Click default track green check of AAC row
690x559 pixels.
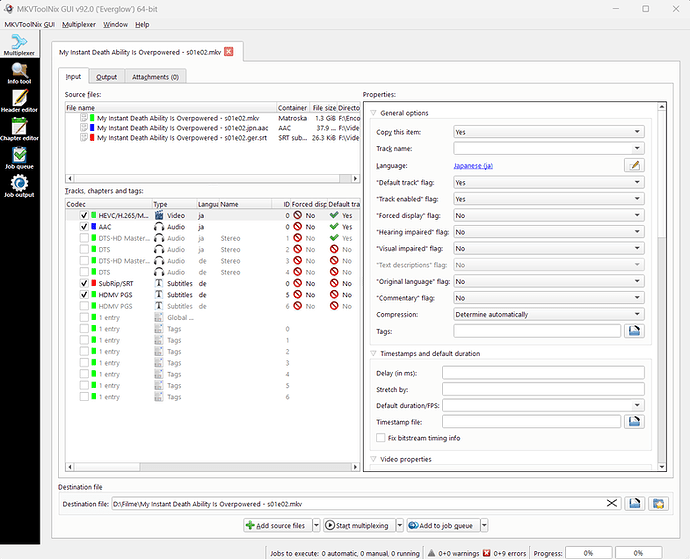coord(334,227)
